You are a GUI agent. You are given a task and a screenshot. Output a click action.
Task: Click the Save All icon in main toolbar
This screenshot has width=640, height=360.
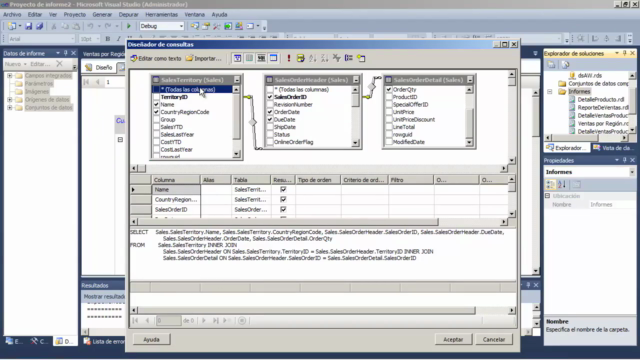40,26
